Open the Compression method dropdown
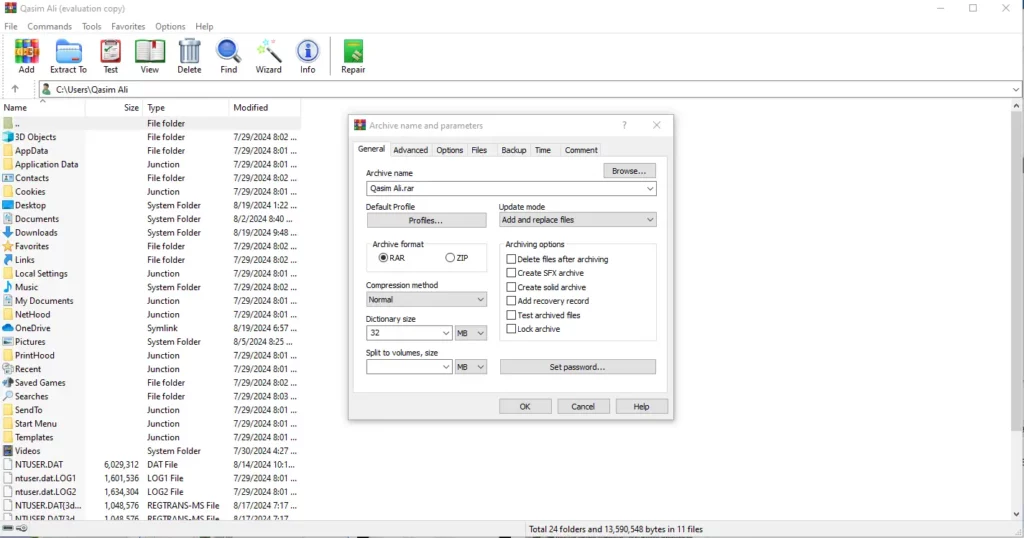The image size is (1024, 538). (426, 300)
